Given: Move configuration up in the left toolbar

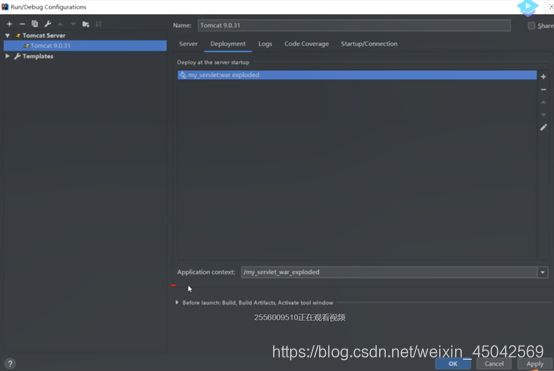Looking at the screenshot, I should point(60,24).
